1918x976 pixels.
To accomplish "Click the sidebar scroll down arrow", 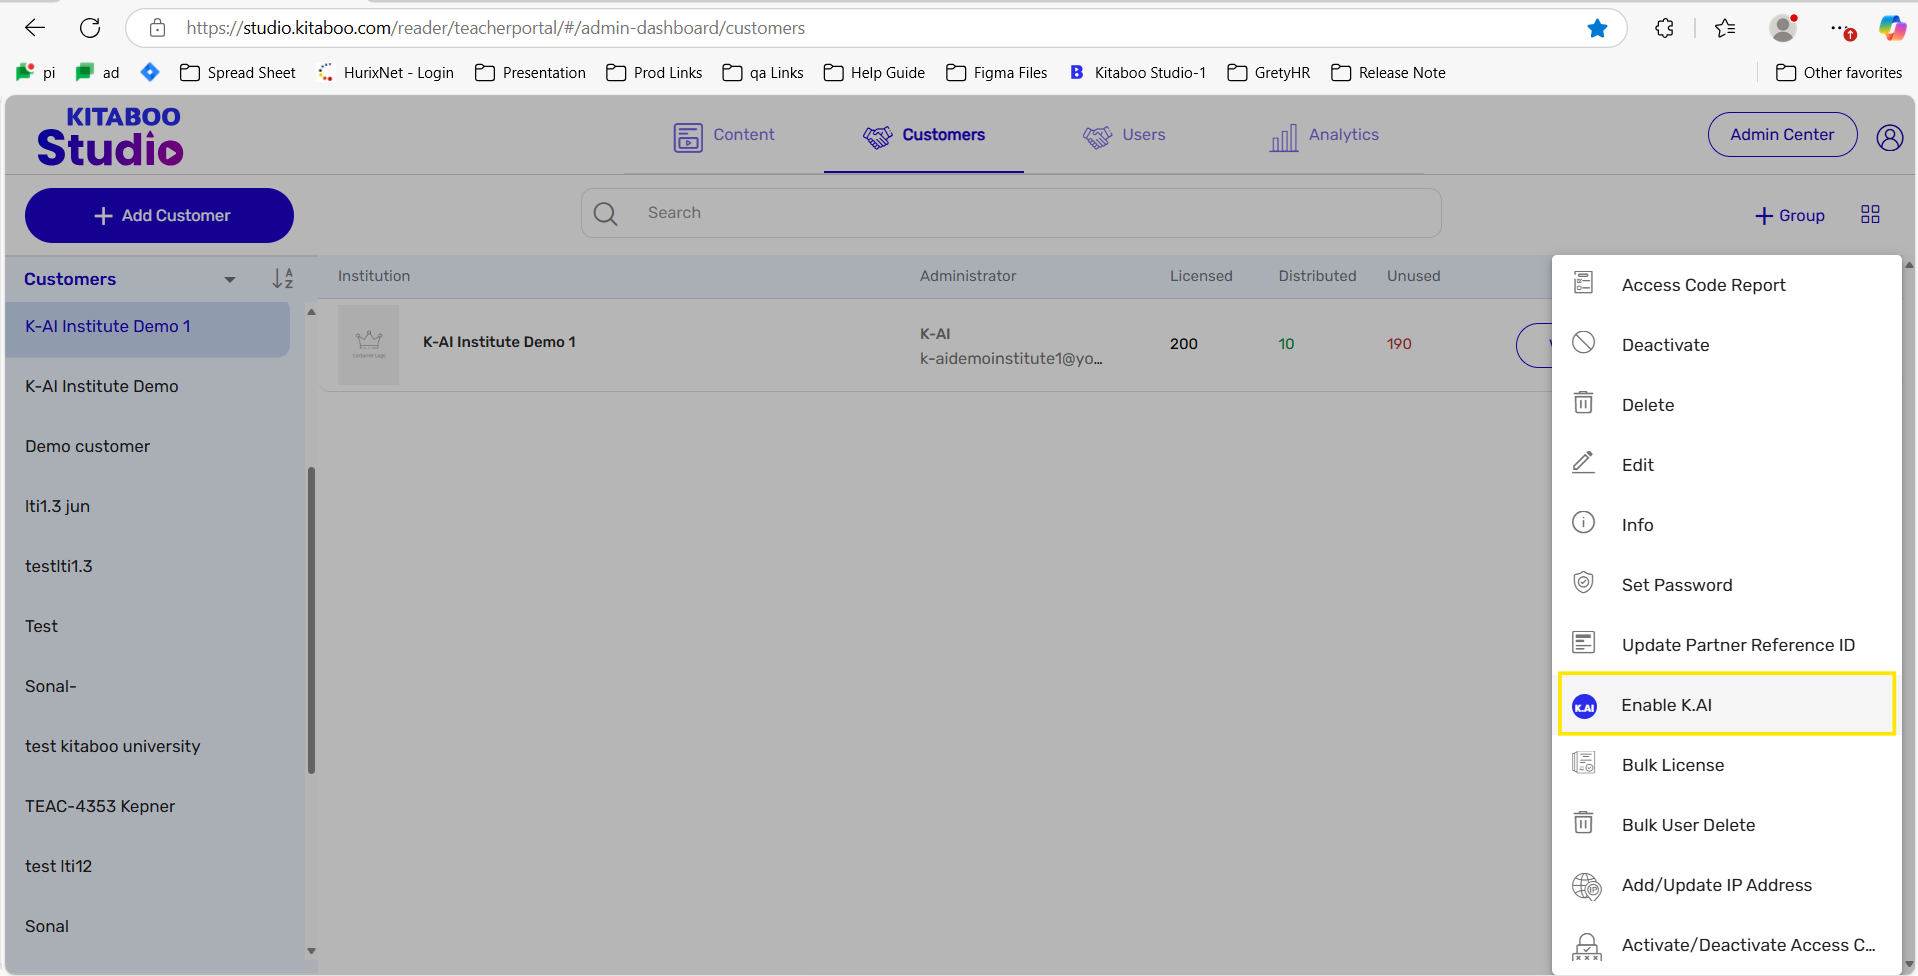I will coord(311,951).
